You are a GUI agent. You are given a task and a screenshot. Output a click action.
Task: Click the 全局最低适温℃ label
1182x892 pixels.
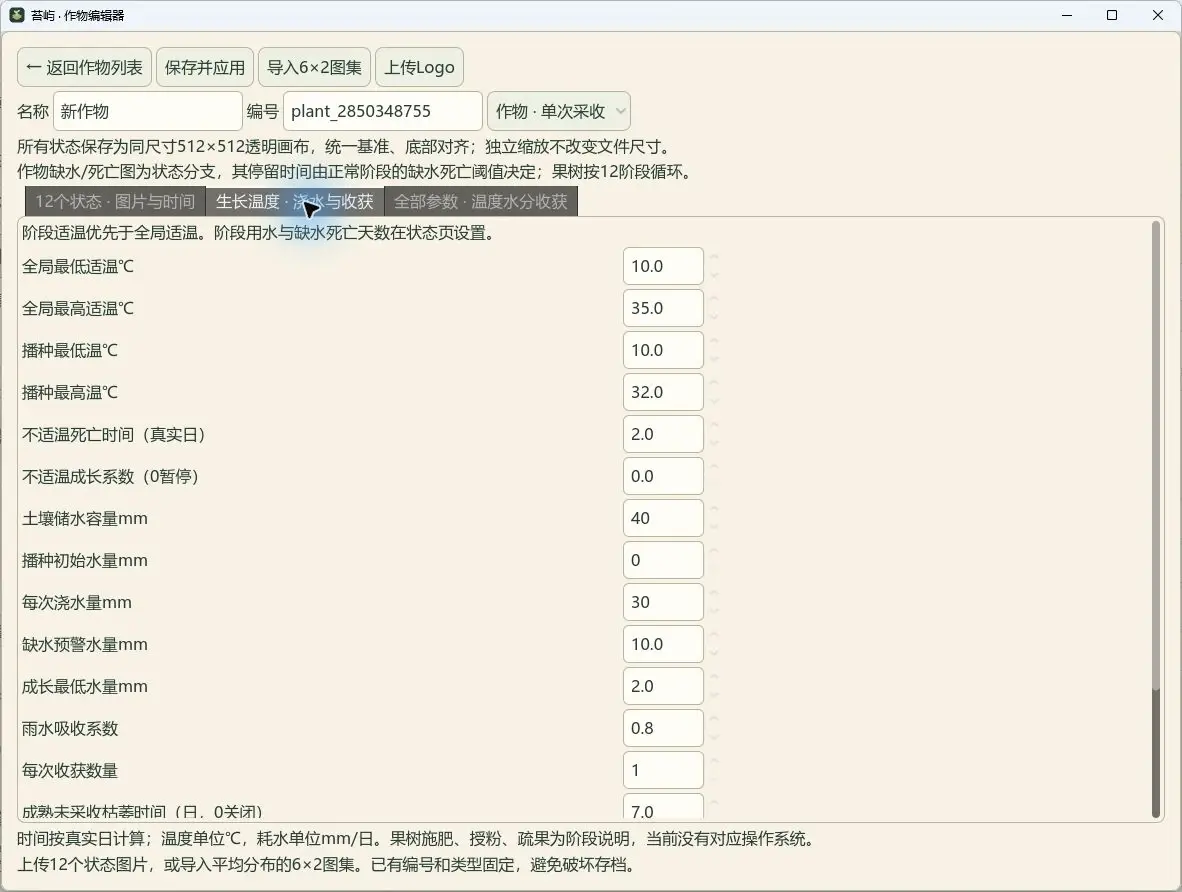pyautogui.click(x=78, y=266)
